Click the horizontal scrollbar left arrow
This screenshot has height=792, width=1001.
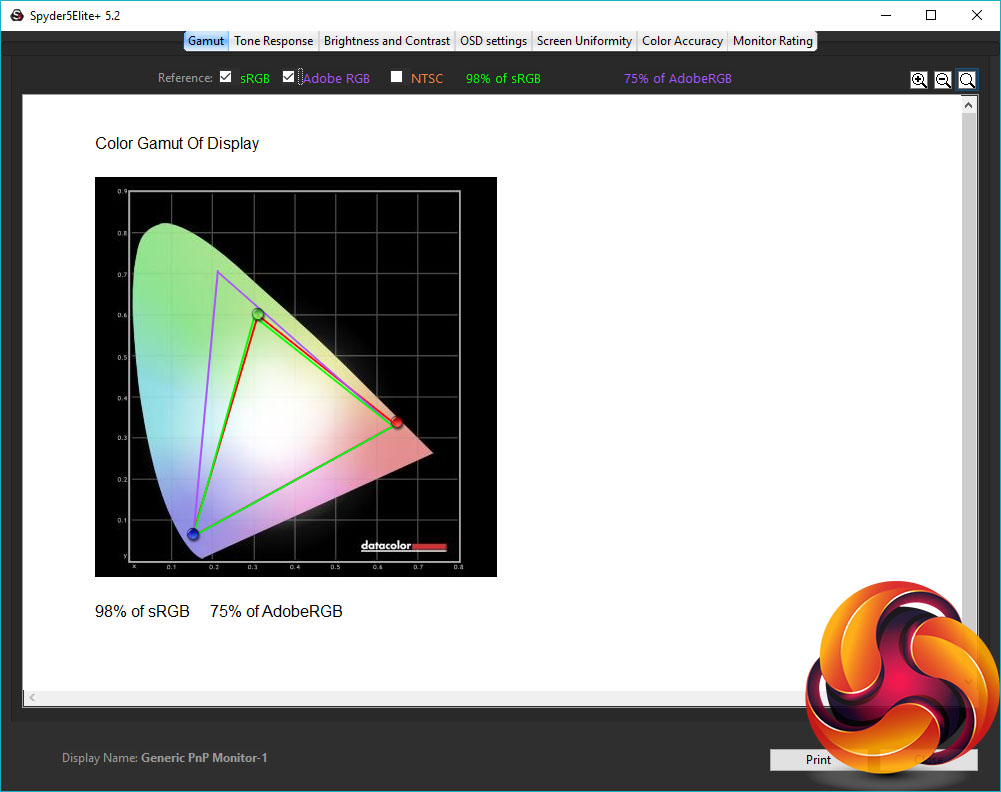pyautogui.click(x=32, y=697)
